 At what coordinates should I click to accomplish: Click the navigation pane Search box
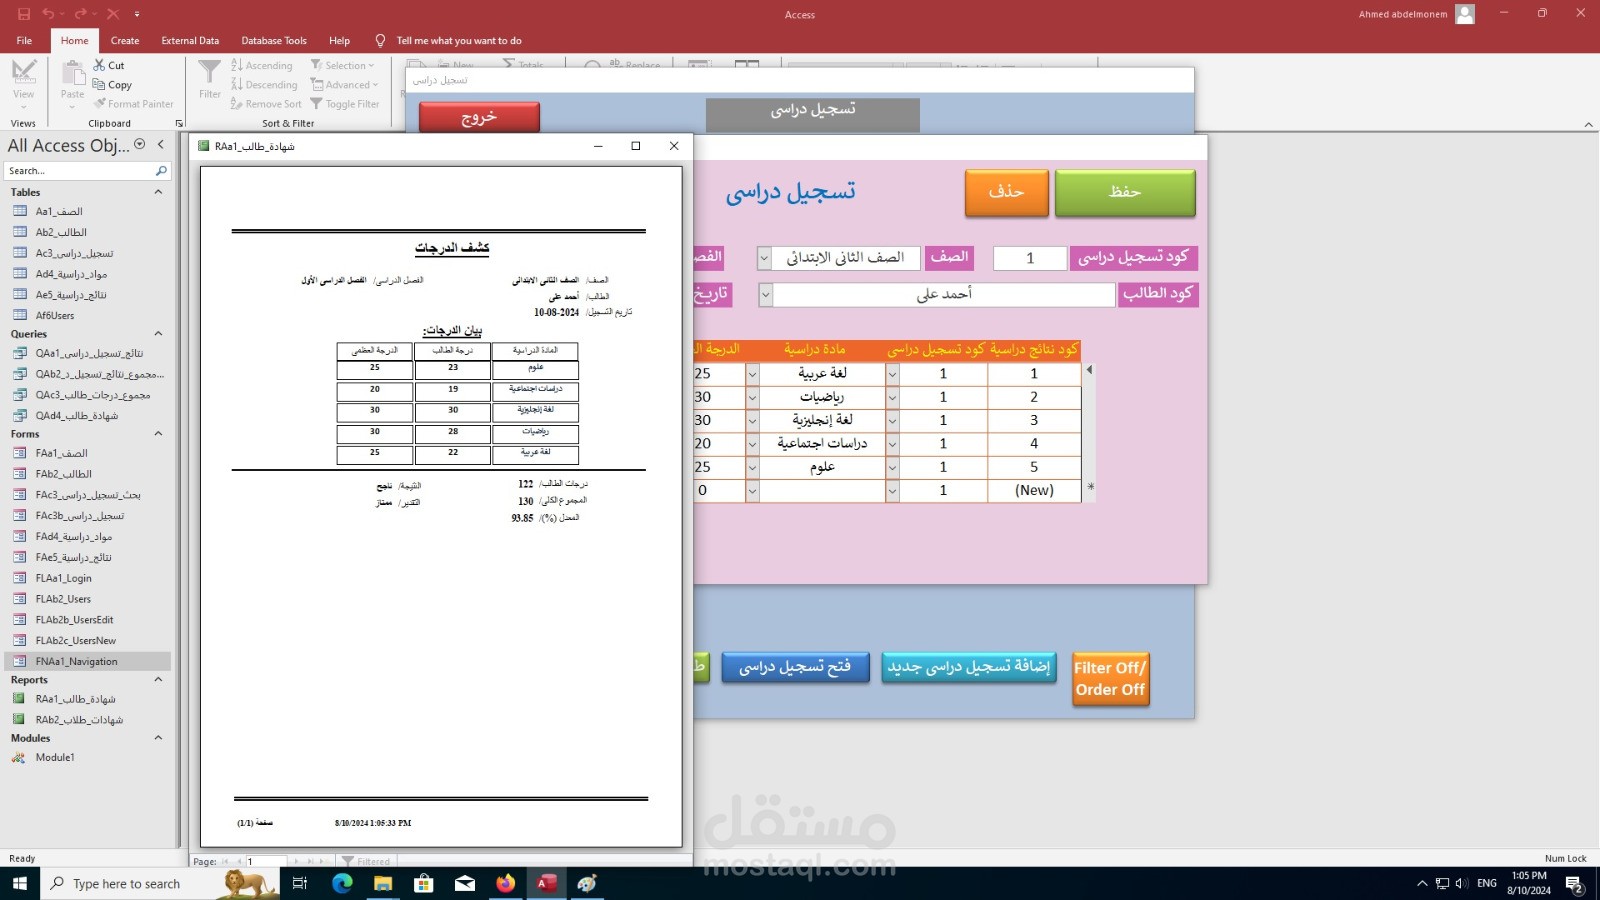[x=80, y=171]
